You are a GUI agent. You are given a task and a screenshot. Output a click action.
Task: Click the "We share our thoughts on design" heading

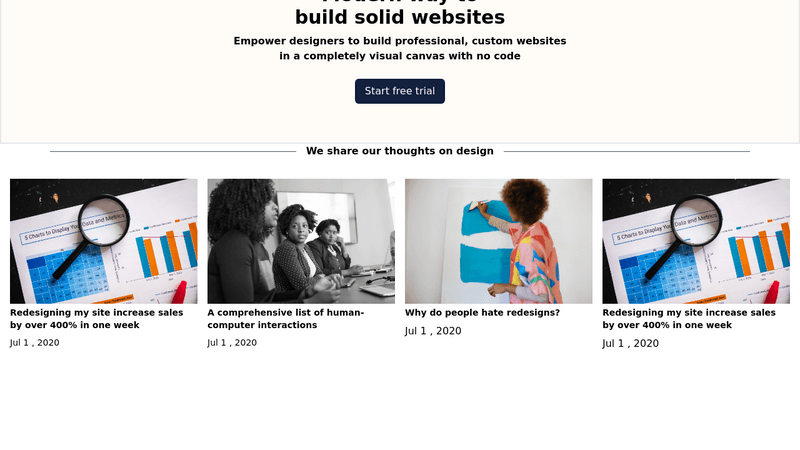400,151
